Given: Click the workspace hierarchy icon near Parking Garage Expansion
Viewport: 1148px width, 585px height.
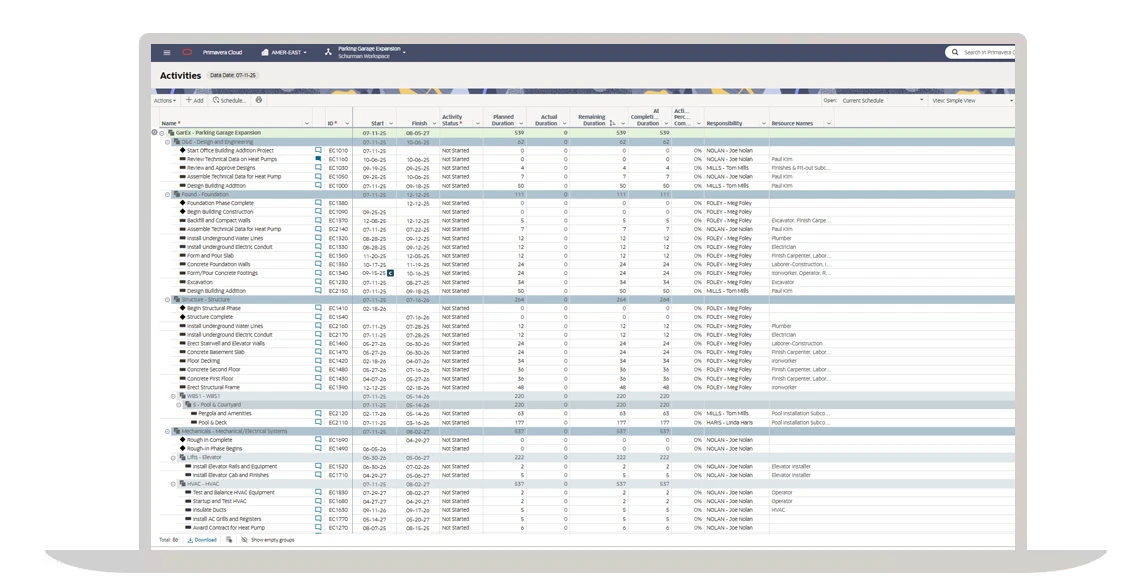Looking at the screenshot, I should 327,50.
